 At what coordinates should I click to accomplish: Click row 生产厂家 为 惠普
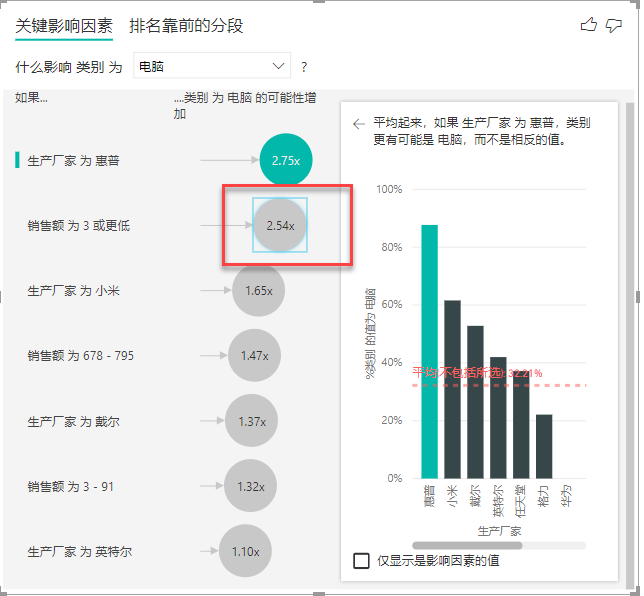point(74,161)
